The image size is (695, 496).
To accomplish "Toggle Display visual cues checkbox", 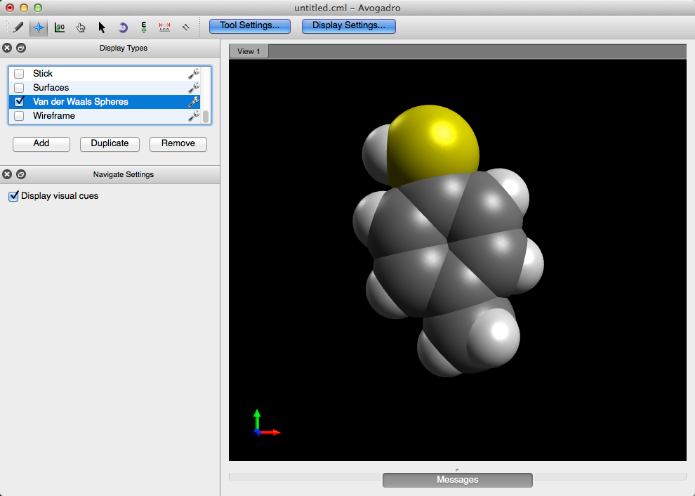I will 14,196.
